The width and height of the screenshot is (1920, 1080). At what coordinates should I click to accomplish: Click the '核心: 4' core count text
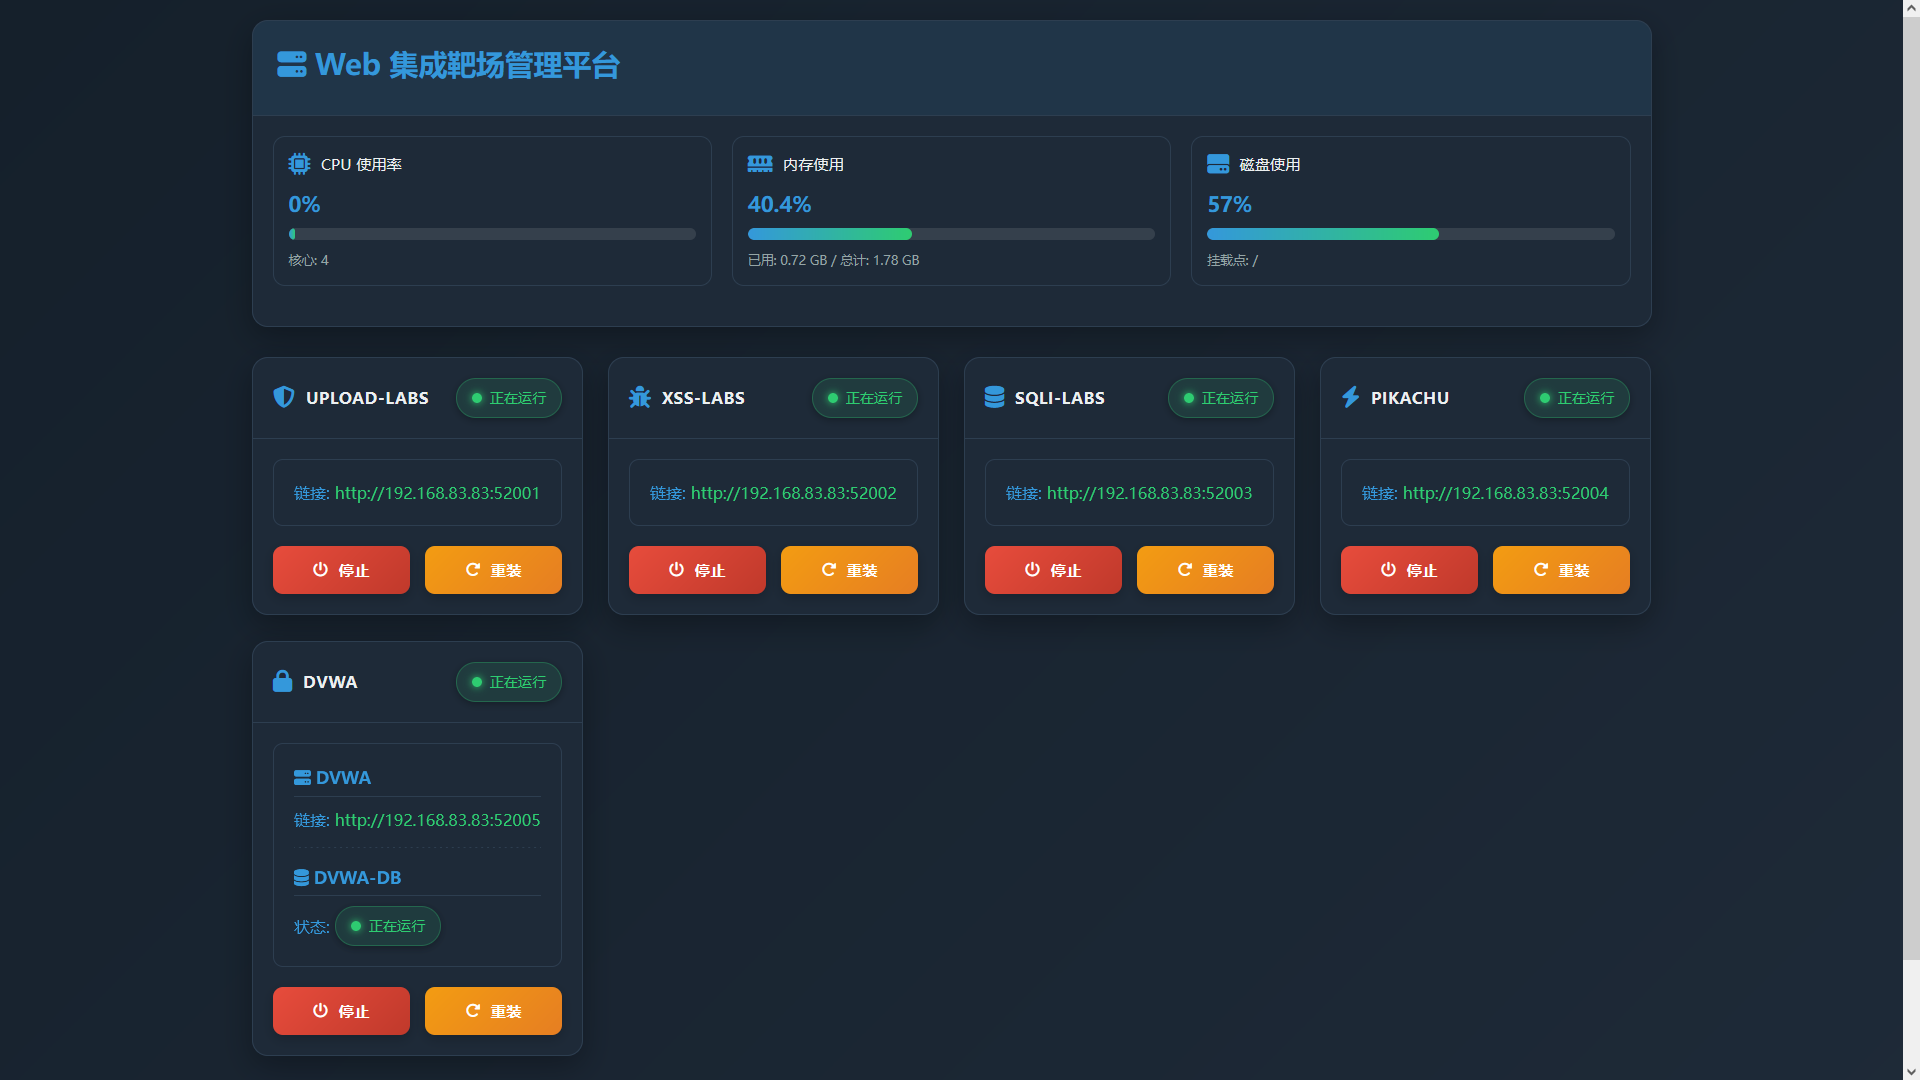point(308,260)
